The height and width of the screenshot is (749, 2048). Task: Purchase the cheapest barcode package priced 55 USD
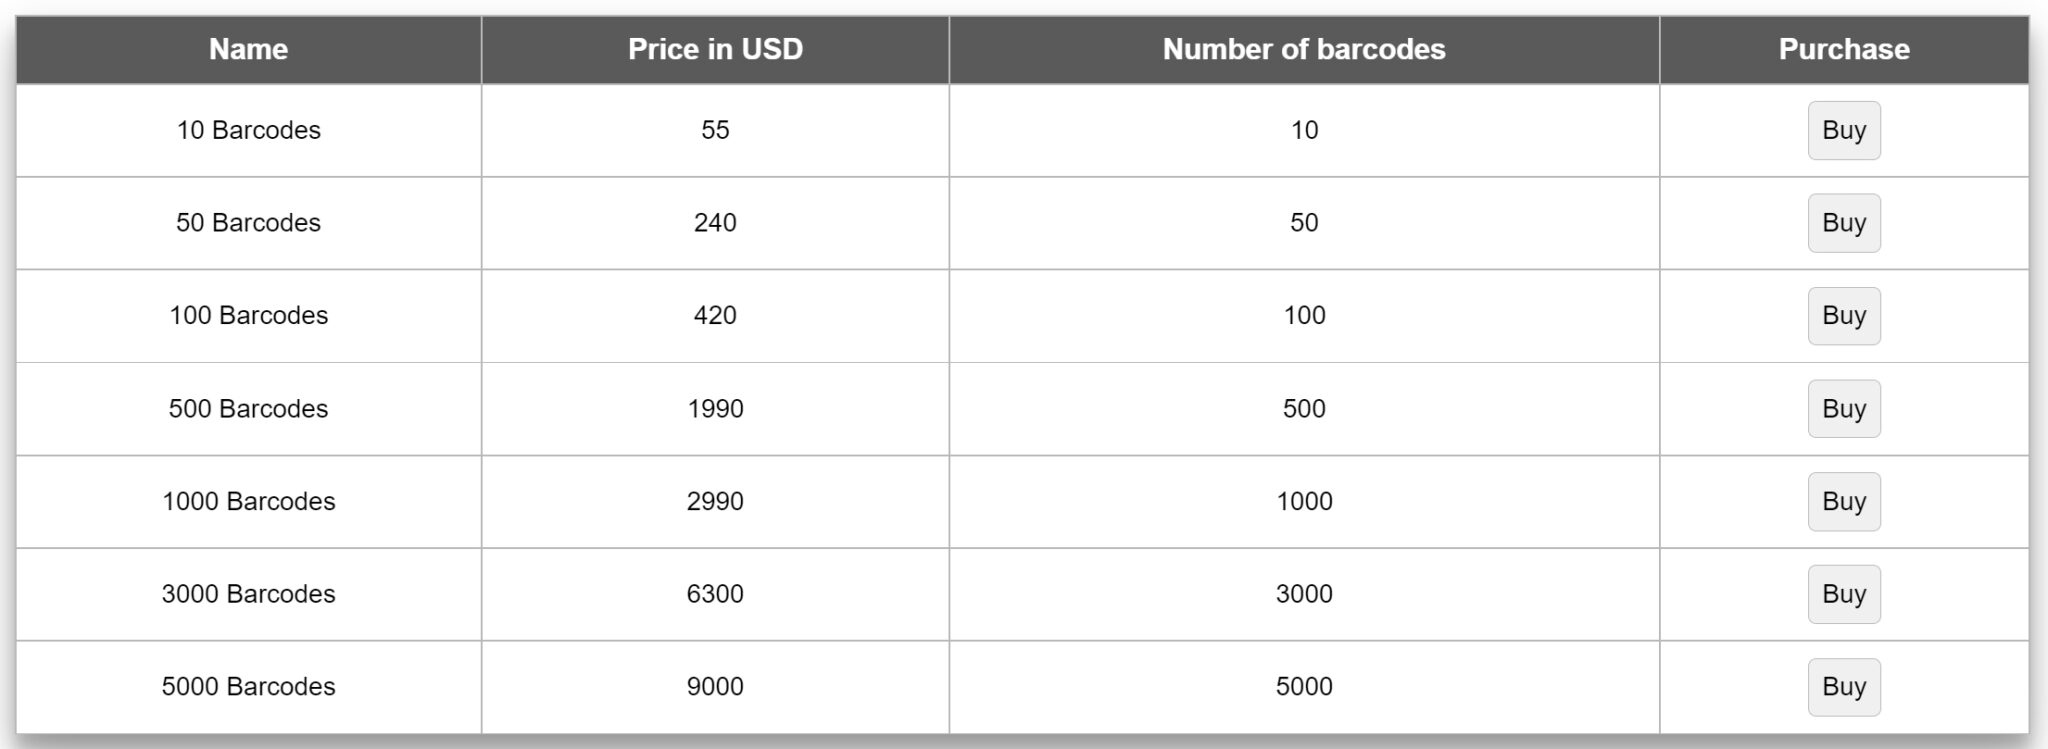1843,129
